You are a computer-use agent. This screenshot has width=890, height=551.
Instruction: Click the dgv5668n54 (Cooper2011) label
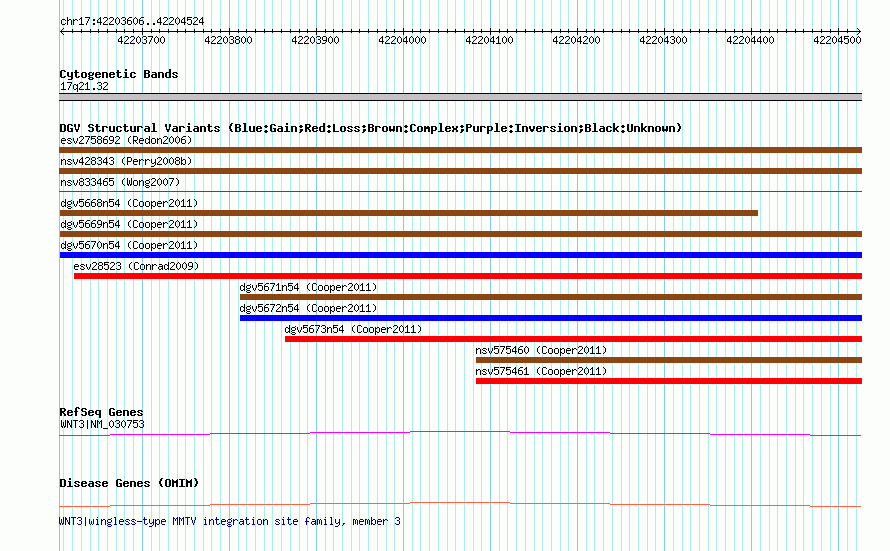pyautogui.click(x=129, y=203)
